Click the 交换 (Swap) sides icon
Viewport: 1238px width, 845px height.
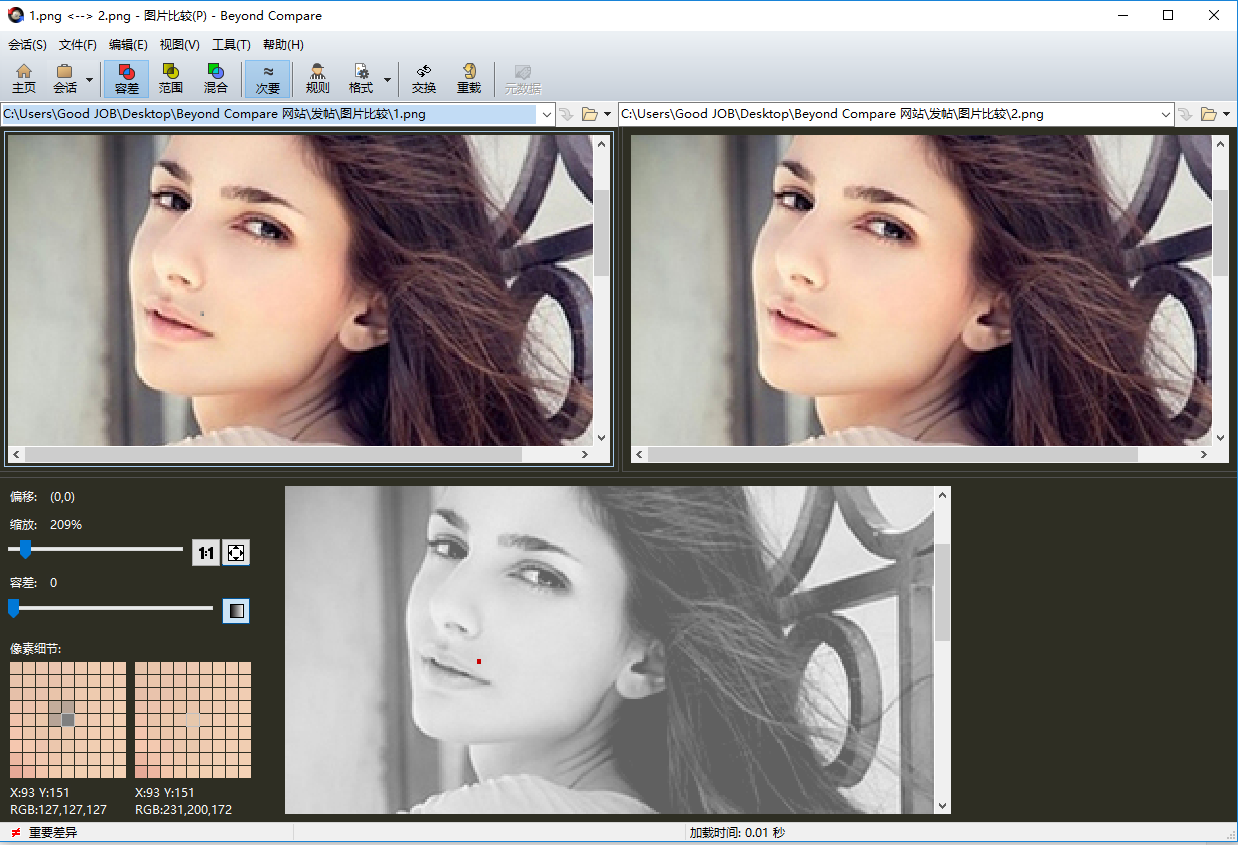[x=424, y=78]
